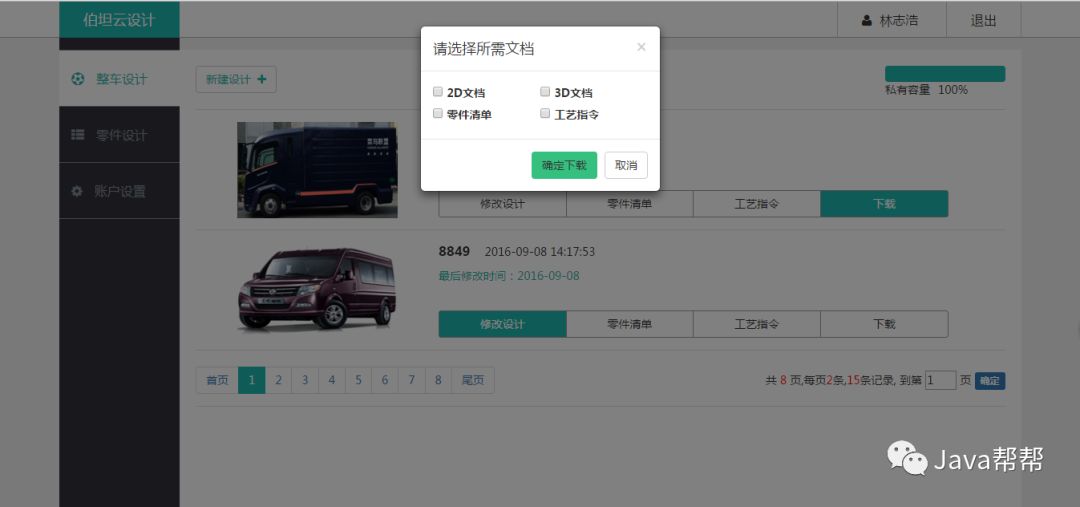
Task: Click the purple van thumbnail
Action: pyautogui.click(x=317, y=289)
